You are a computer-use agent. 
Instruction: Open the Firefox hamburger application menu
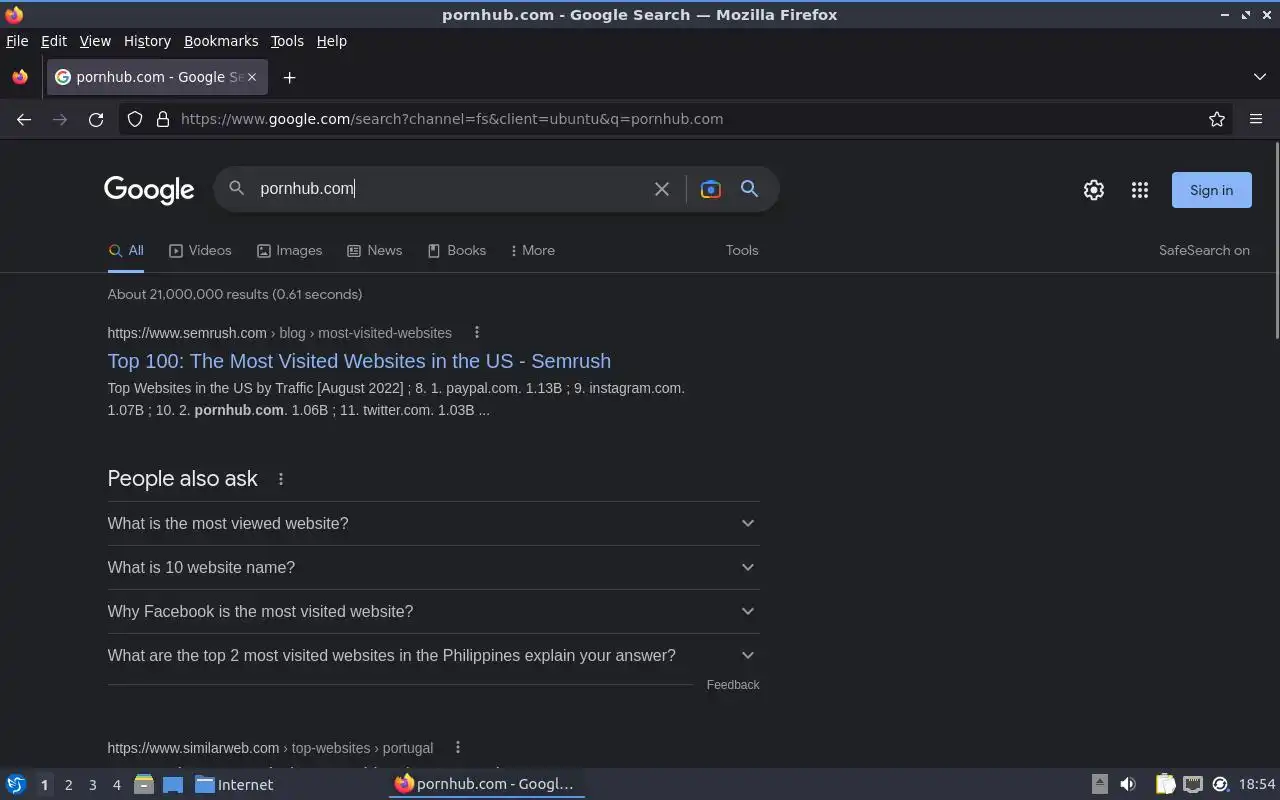(x=1256, y=119)
